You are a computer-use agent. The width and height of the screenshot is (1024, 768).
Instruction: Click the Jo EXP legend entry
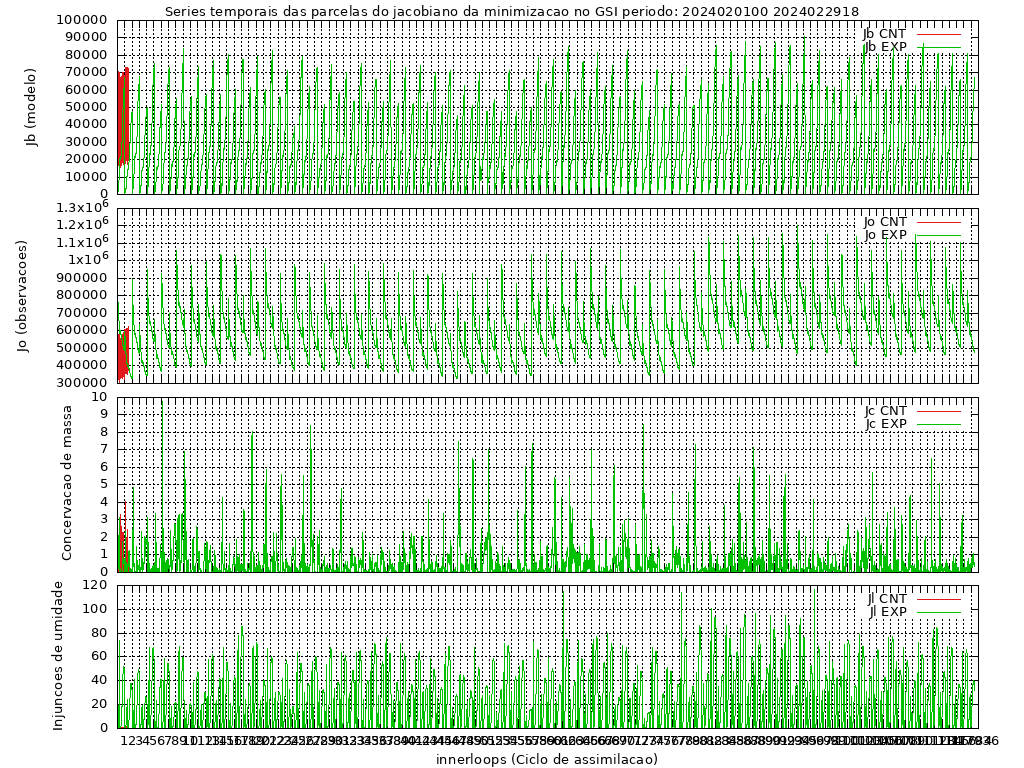click(x=885, y=235)
